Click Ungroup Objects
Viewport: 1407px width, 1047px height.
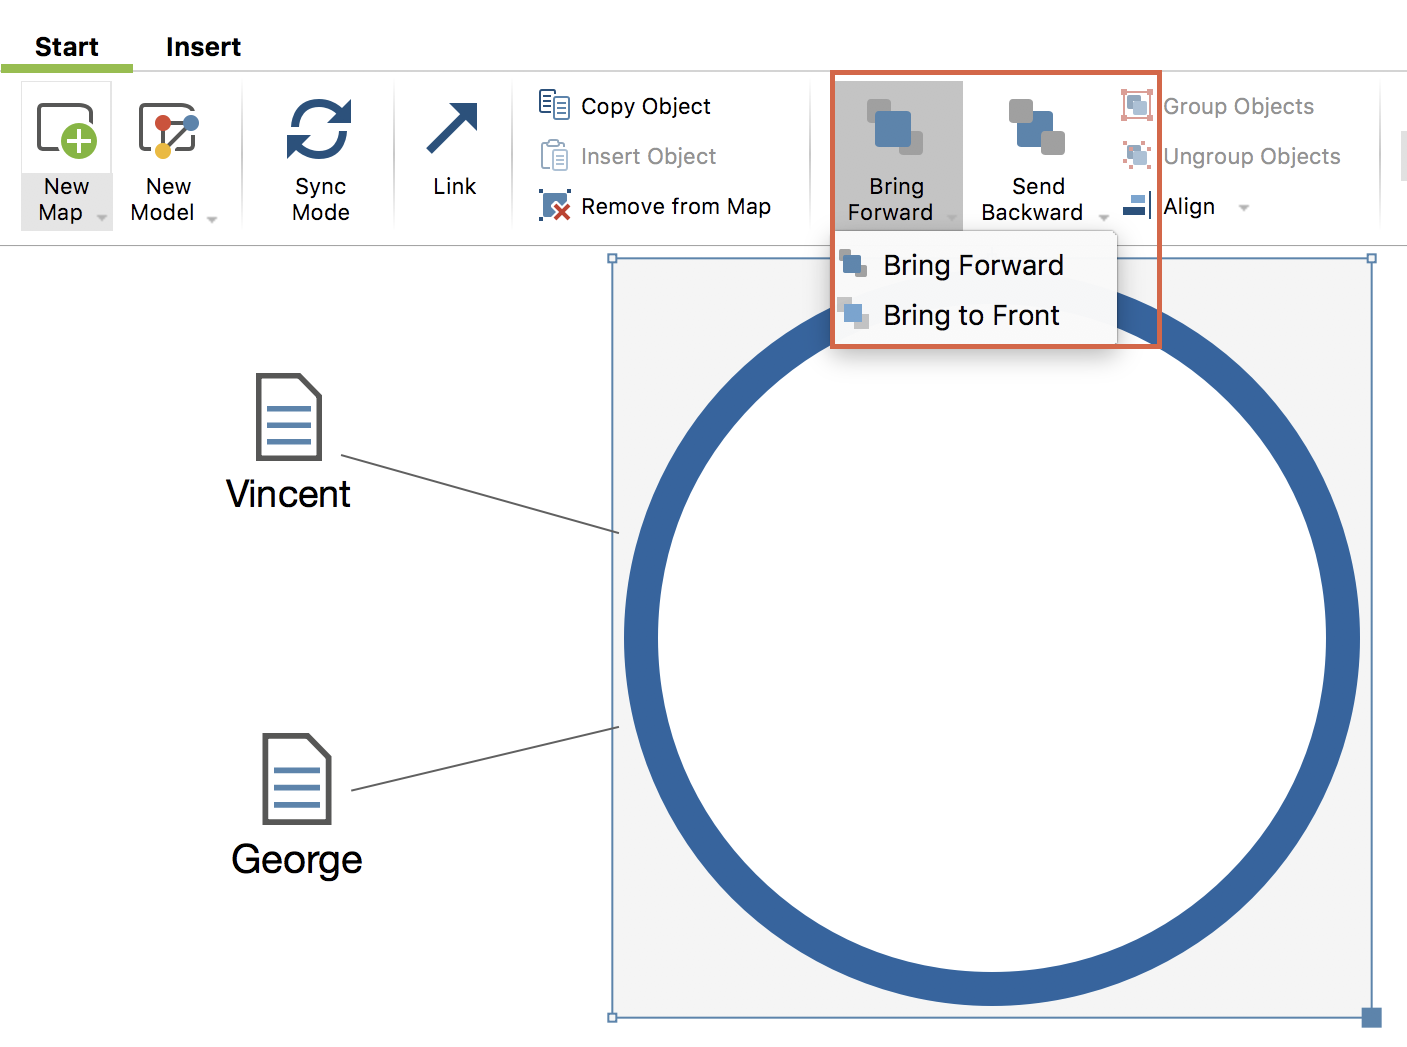coord(1250,156)
